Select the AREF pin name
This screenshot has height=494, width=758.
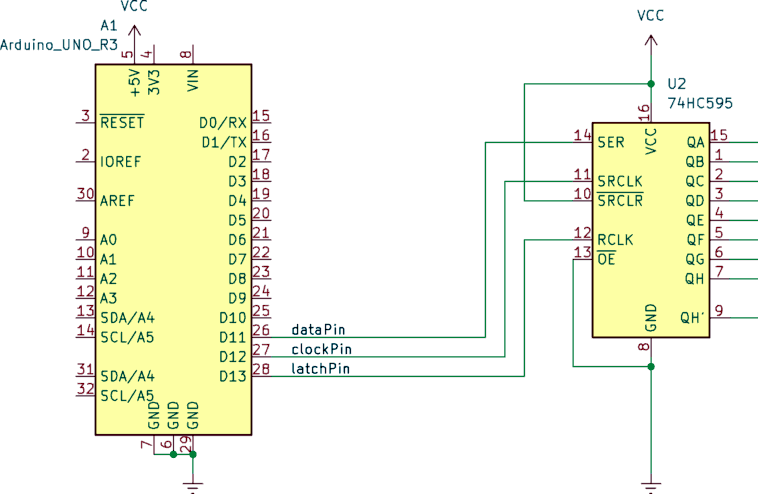click(x=117, y=201)
